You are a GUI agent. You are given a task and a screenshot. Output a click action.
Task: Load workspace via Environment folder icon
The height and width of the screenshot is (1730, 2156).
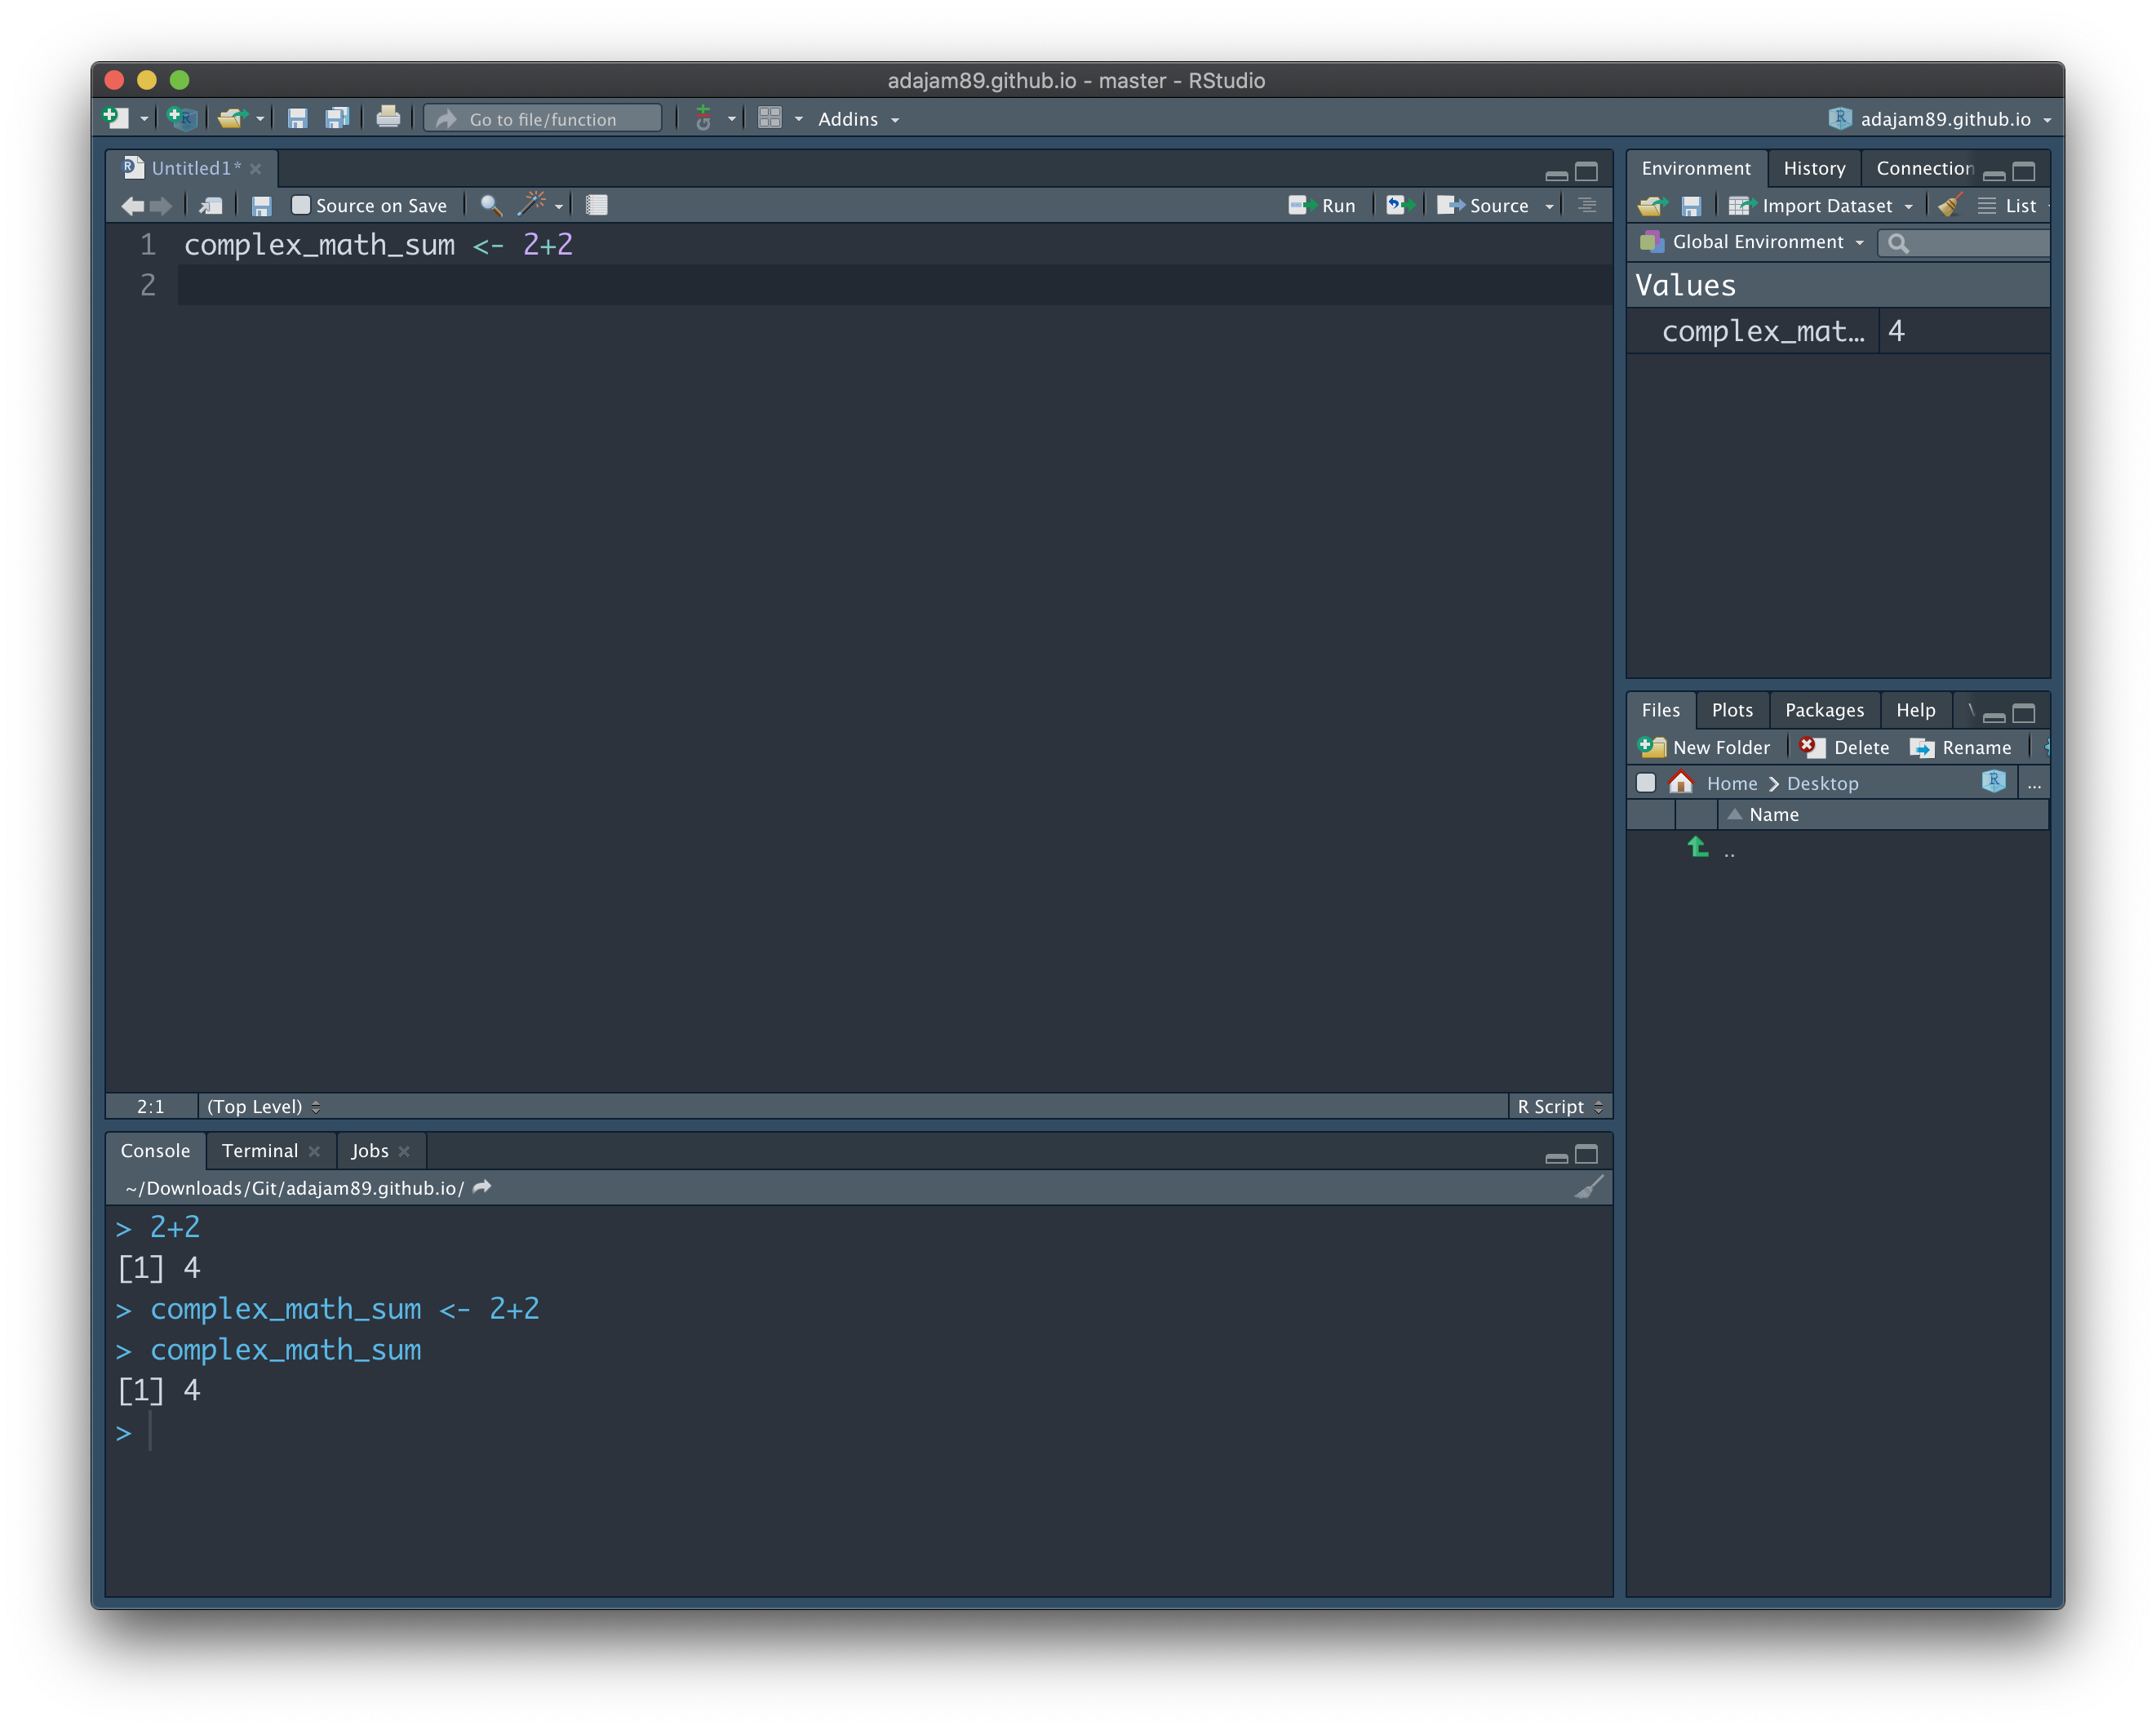1652,206
